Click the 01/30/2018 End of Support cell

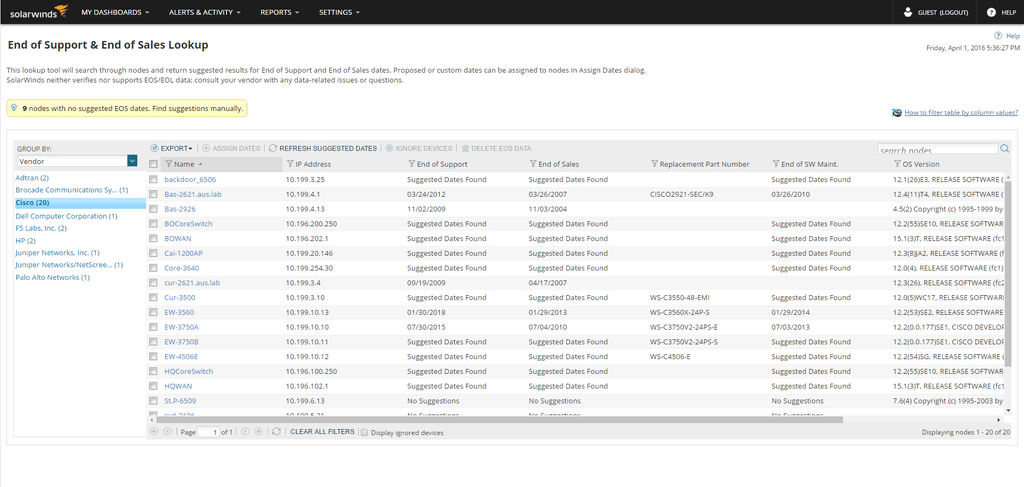coord(426,312)
